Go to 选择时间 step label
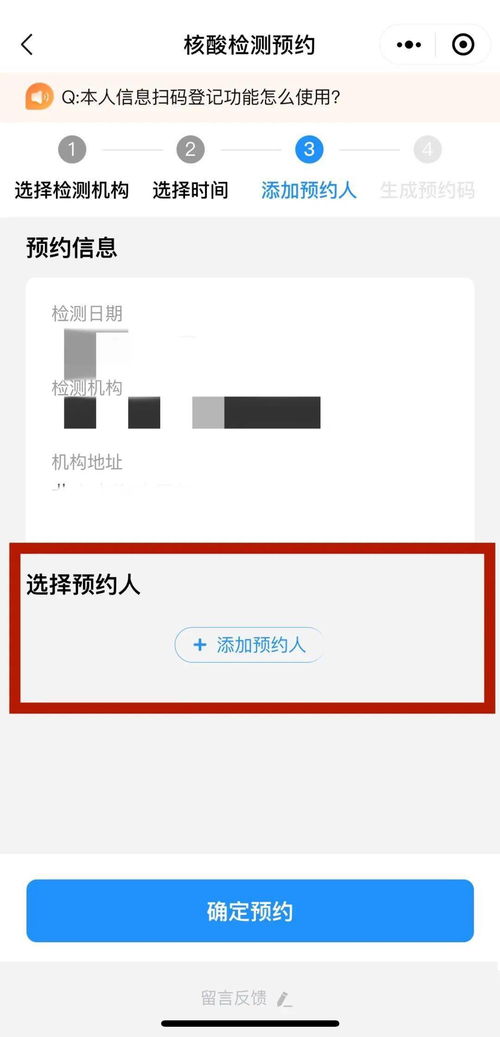The image size is (500, 1037). click(190, 190)
